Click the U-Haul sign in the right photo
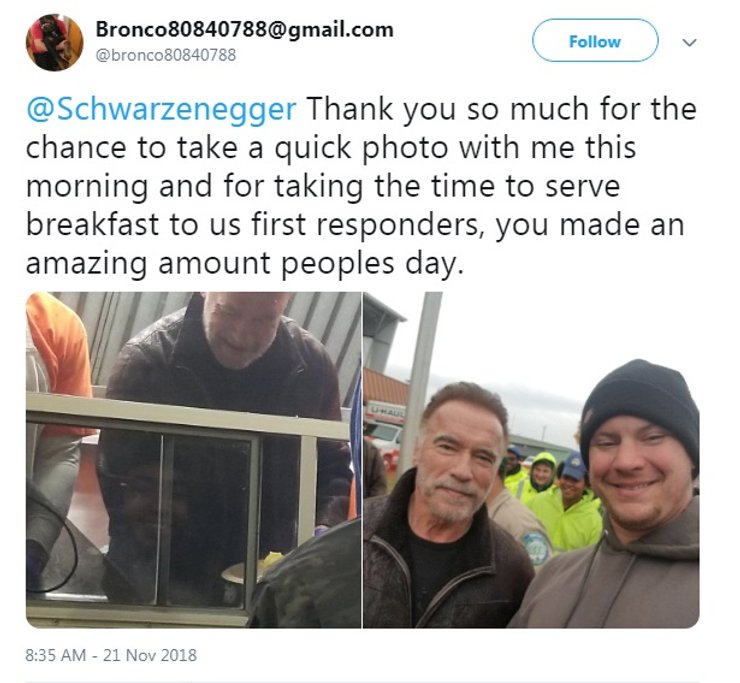Viewport: 740px width, 683px height. (x=386, y=412)
